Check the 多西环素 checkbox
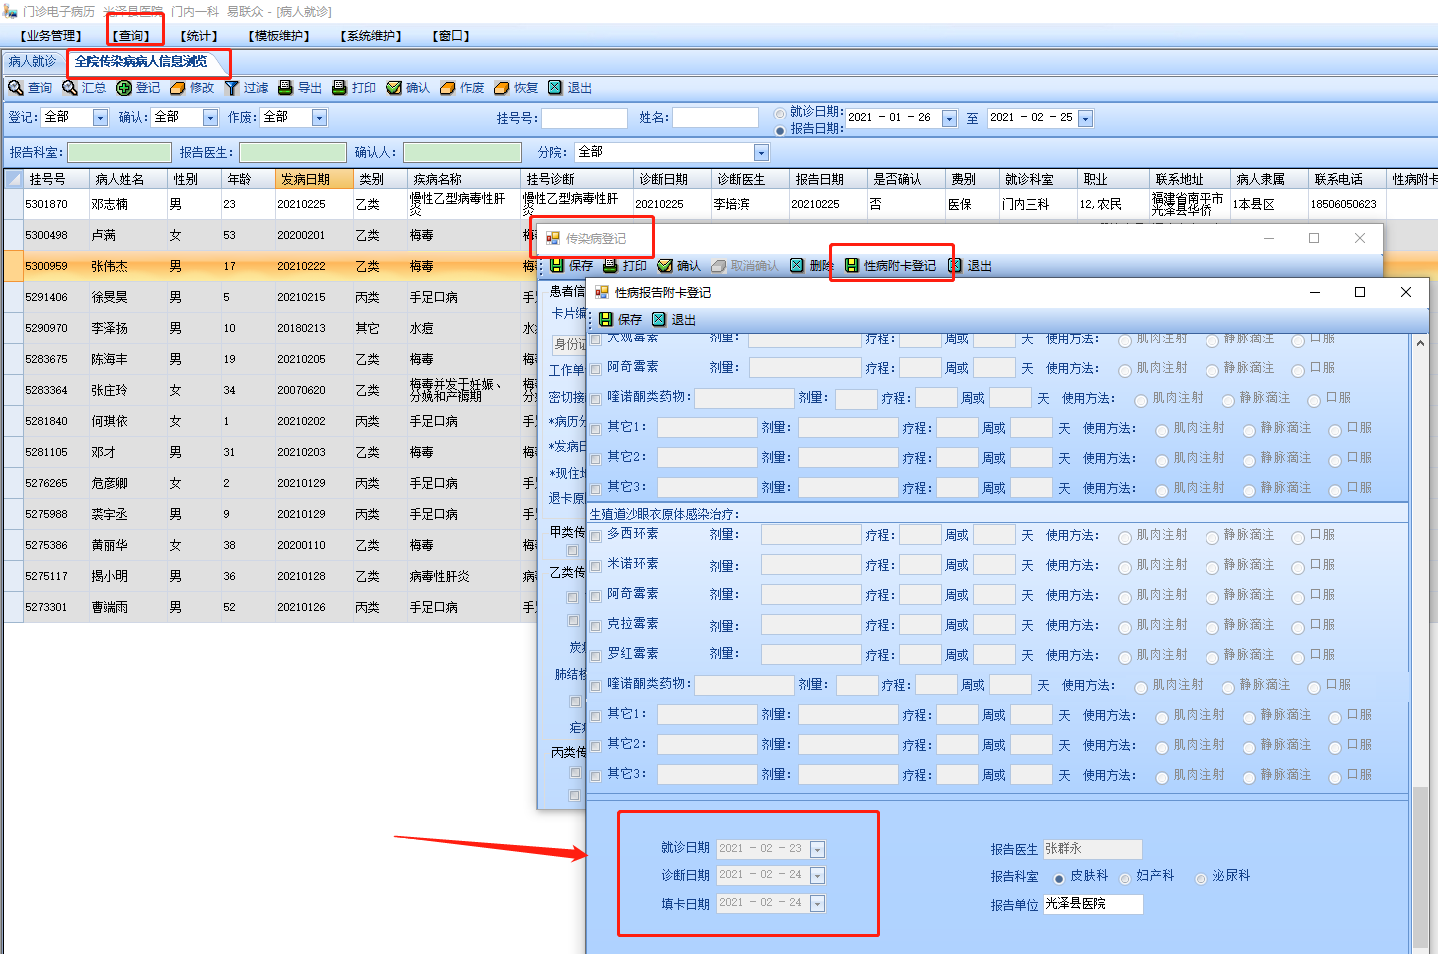Viewport: 1438px width, 954px height. point(596,536)
